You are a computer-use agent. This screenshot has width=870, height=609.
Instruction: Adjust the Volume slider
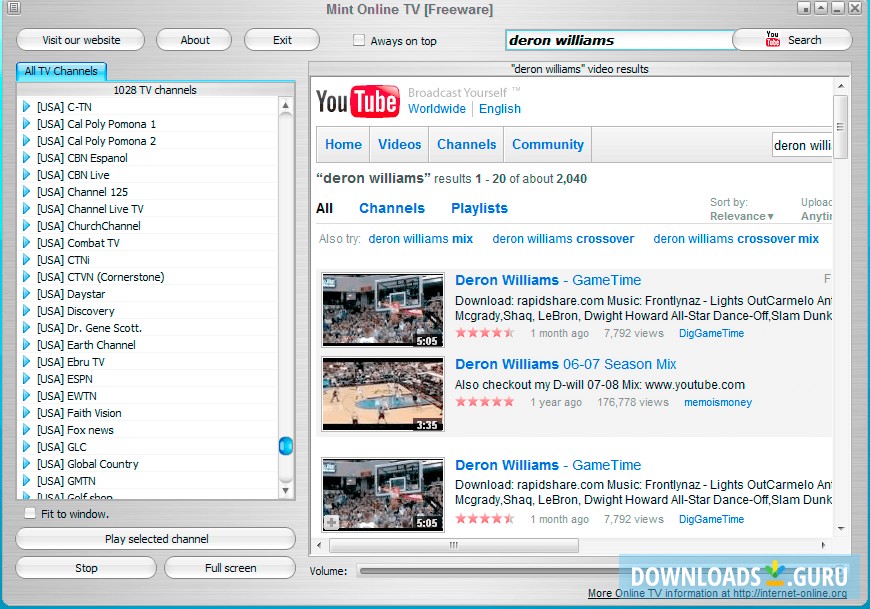pos(450,571)
